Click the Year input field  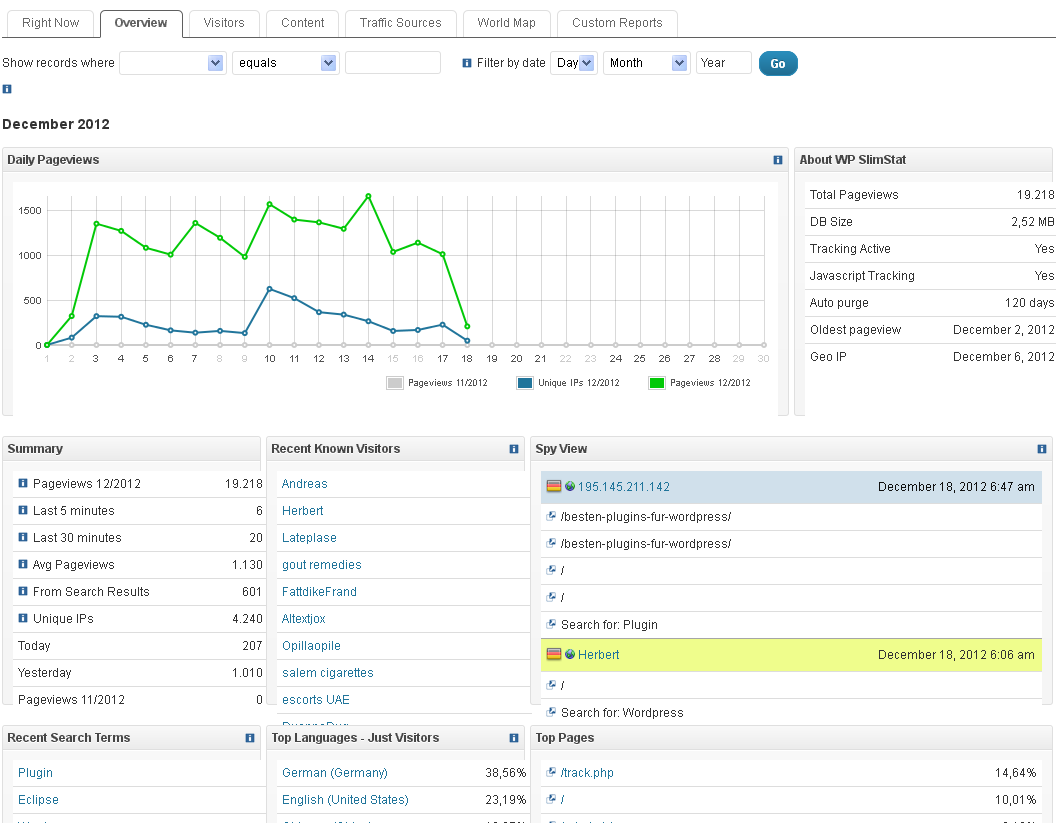coord(723,63)
